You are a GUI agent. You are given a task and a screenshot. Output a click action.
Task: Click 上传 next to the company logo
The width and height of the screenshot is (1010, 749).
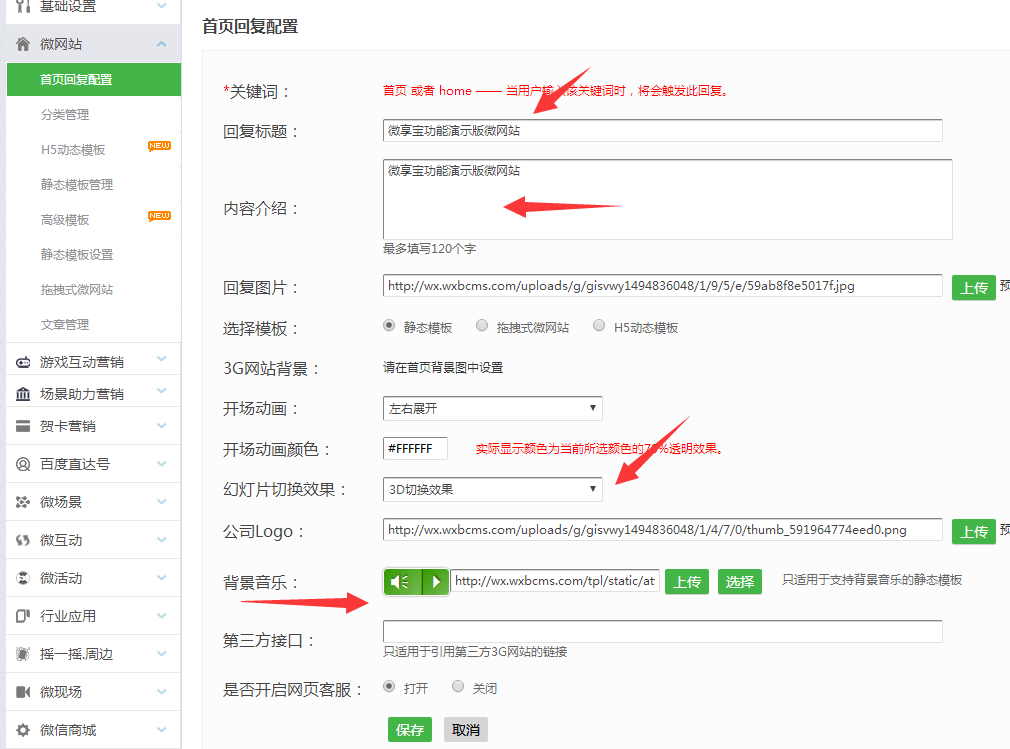(974, 532)
